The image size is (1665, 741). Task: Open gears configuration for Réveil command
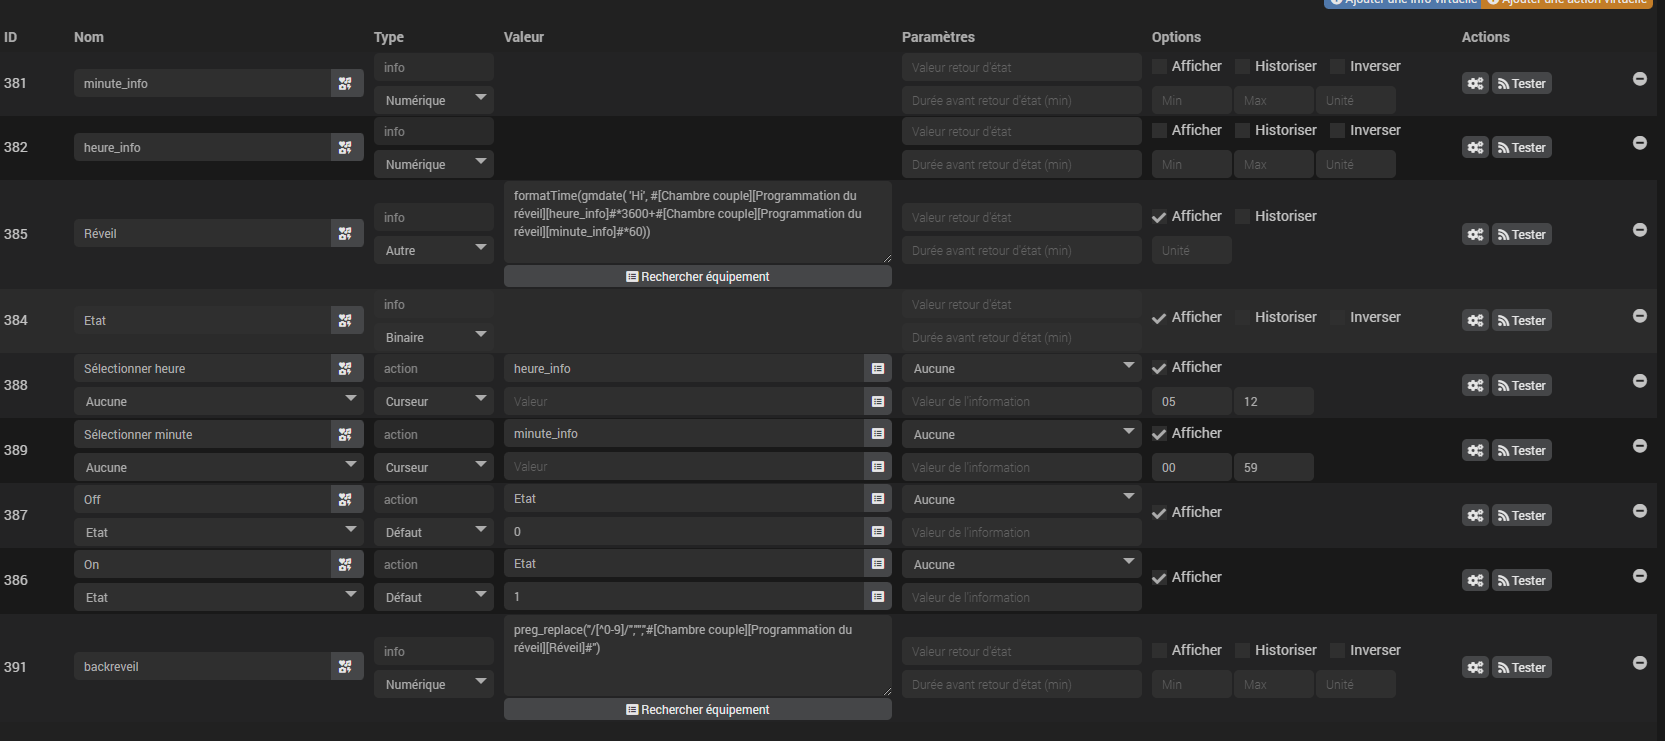[1475, 234]
